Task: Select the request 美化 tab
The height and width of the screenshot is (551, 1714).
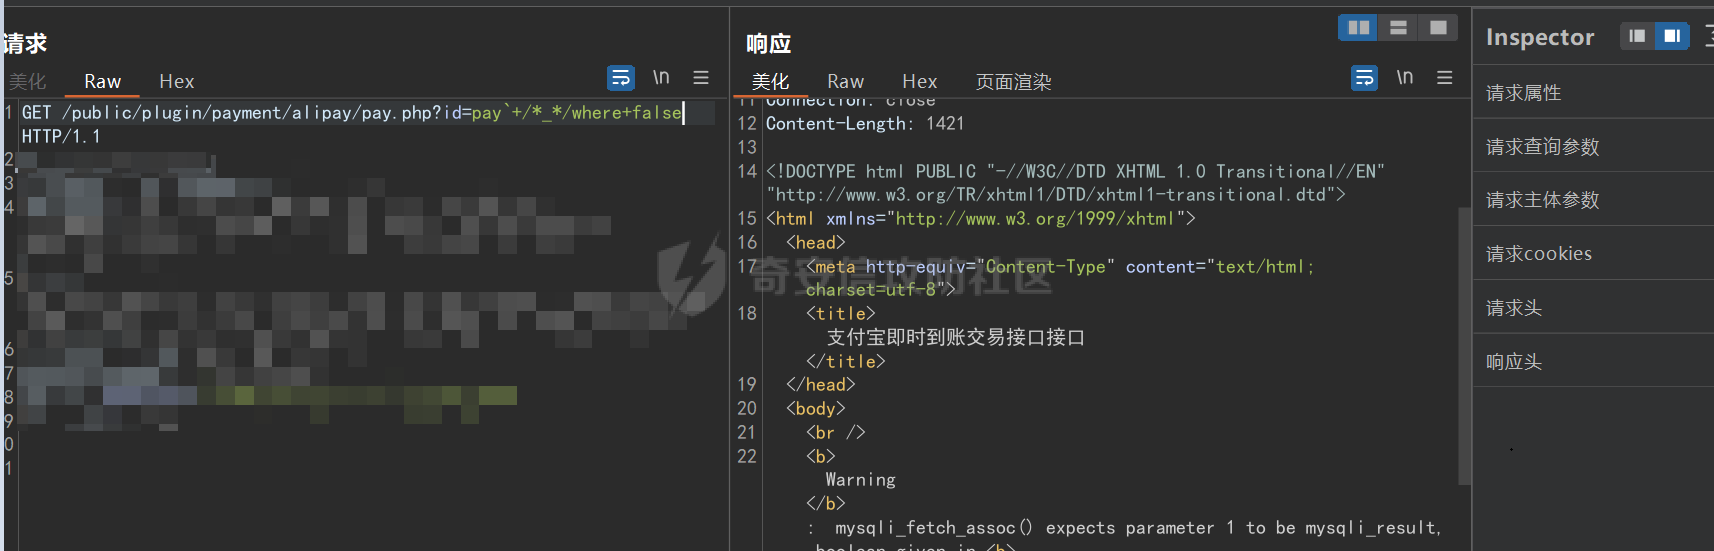Action: click(27, 82)
